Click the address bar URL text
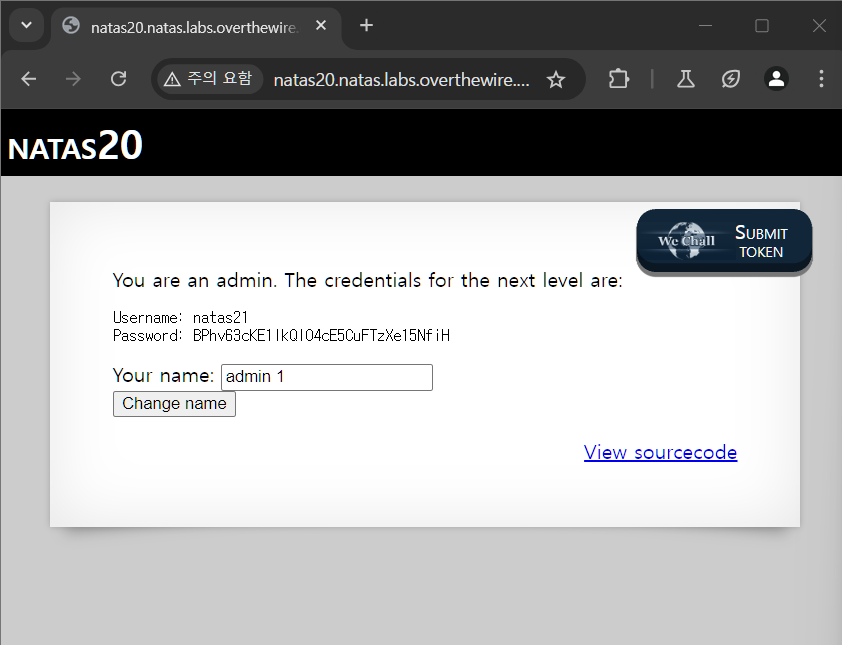Viewport: 842px width, 645px height. click(x=400, y=80)
